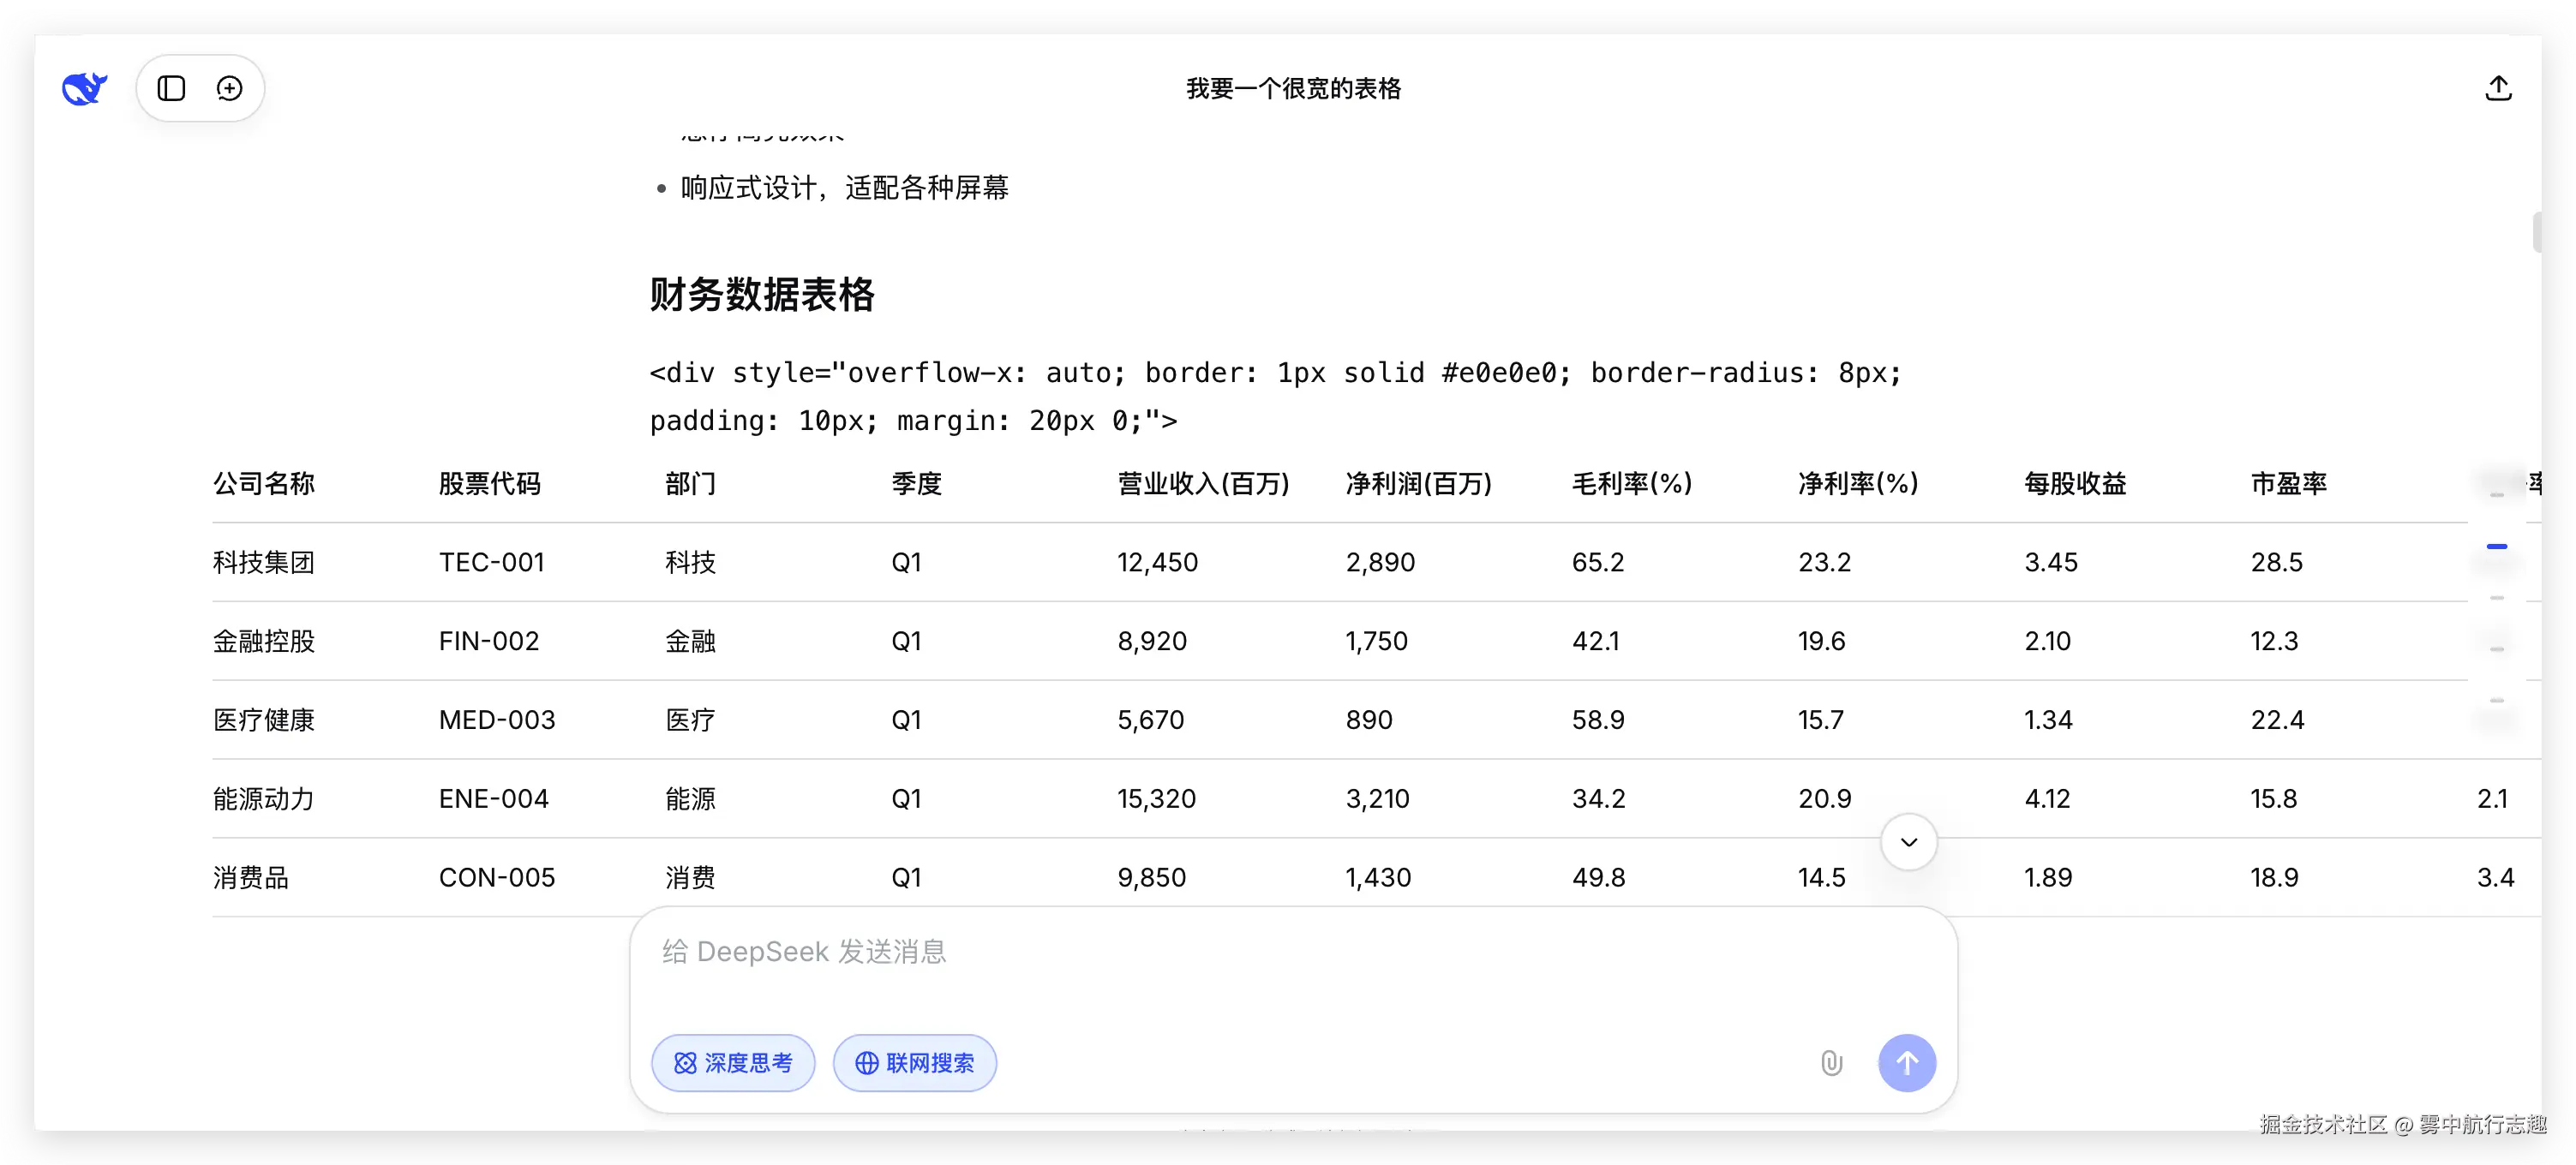The height and width of the screenshot is (1165, 2576).
Task: Click the chat title 我要一个很宽的表格
Action: click(1293, 89)
